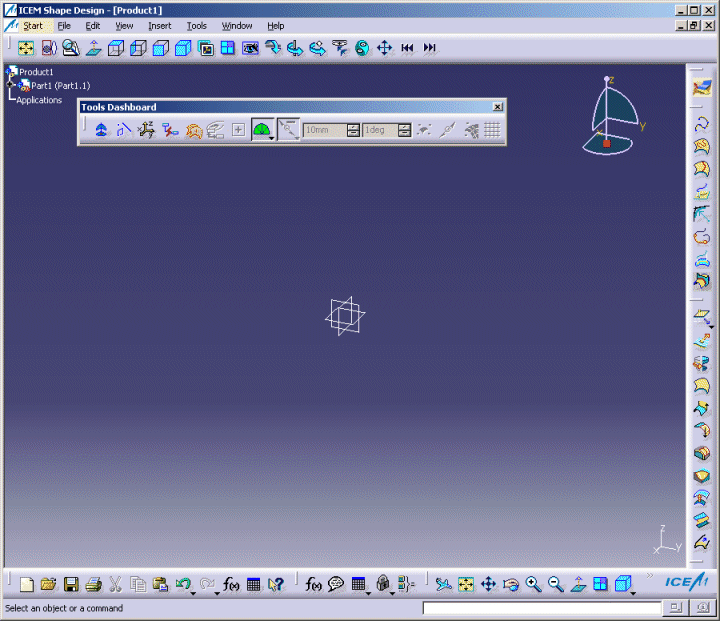Click the 1deg field spinner arrows
Image resolution: width=720 pixels, height=621 pixels.
404,130
